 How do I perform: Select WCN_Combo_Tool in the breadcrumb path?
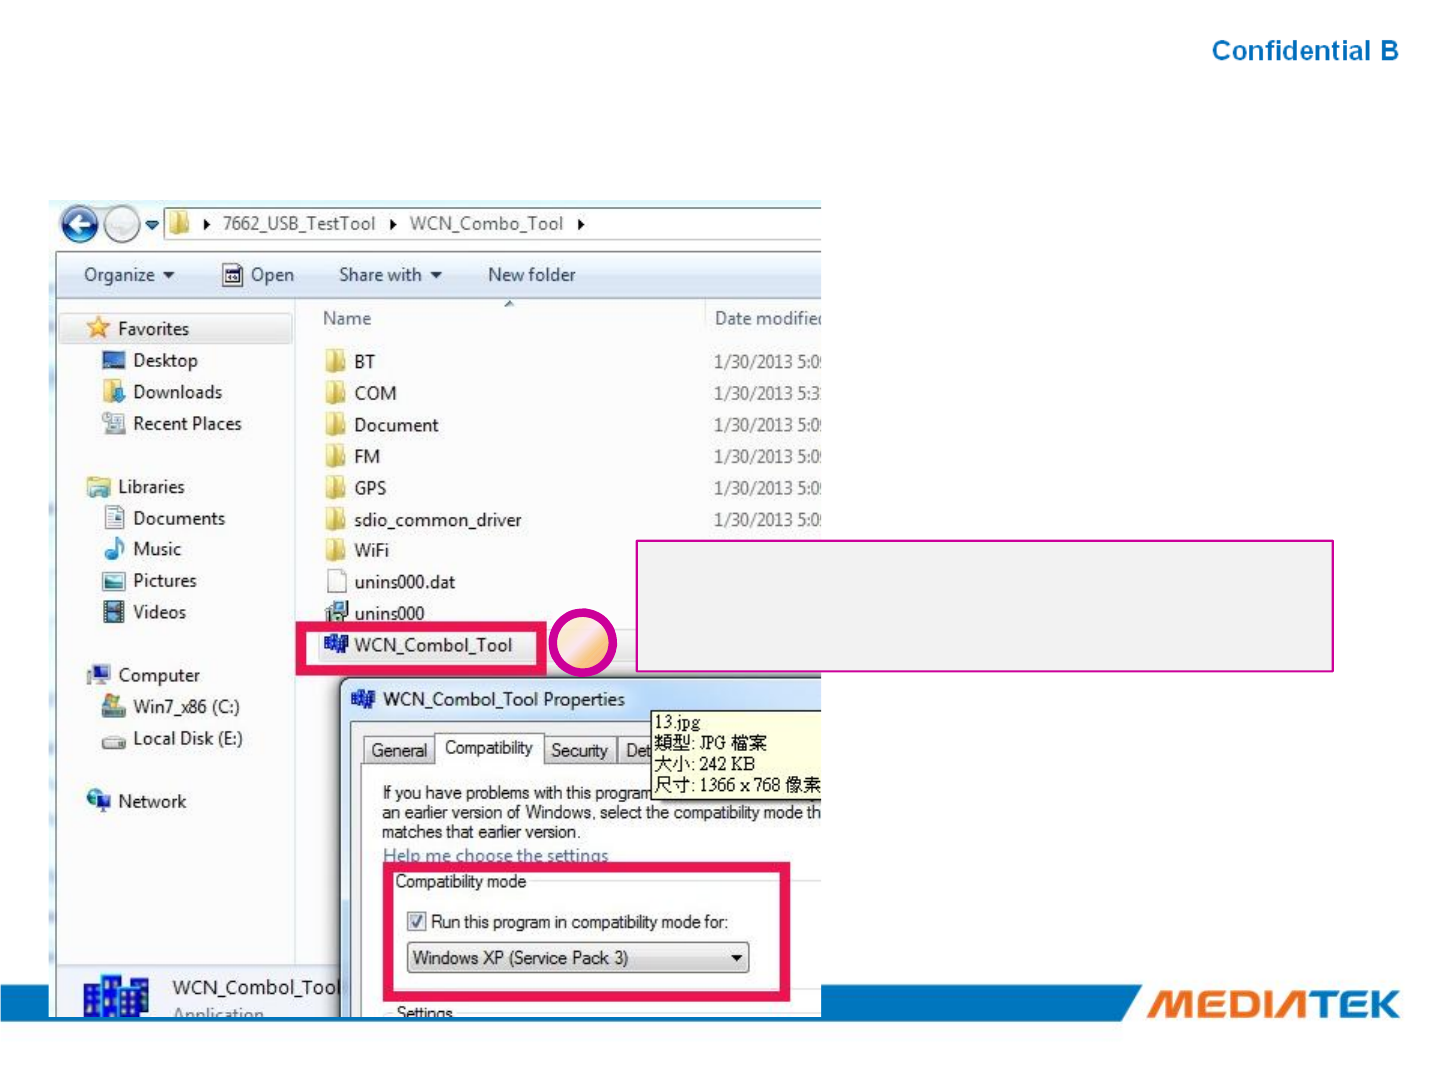[486, 224]
